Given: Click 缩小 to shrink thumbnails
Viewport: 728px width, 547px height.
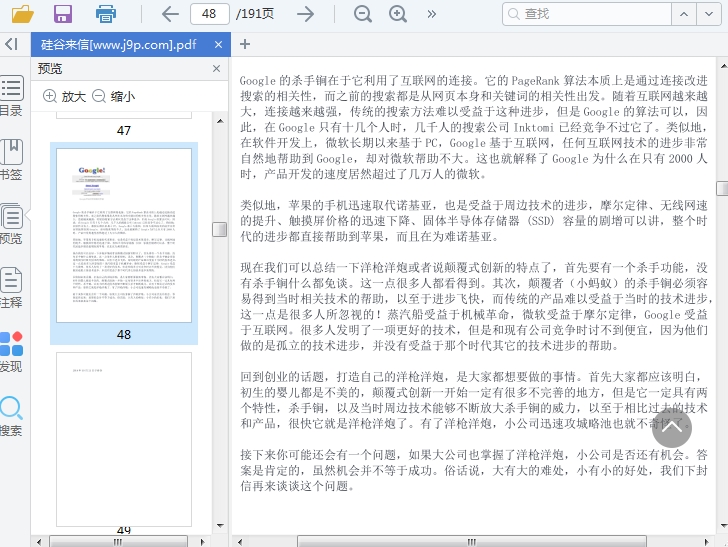Looking at the screenshot, I should [x=114, y=96].
